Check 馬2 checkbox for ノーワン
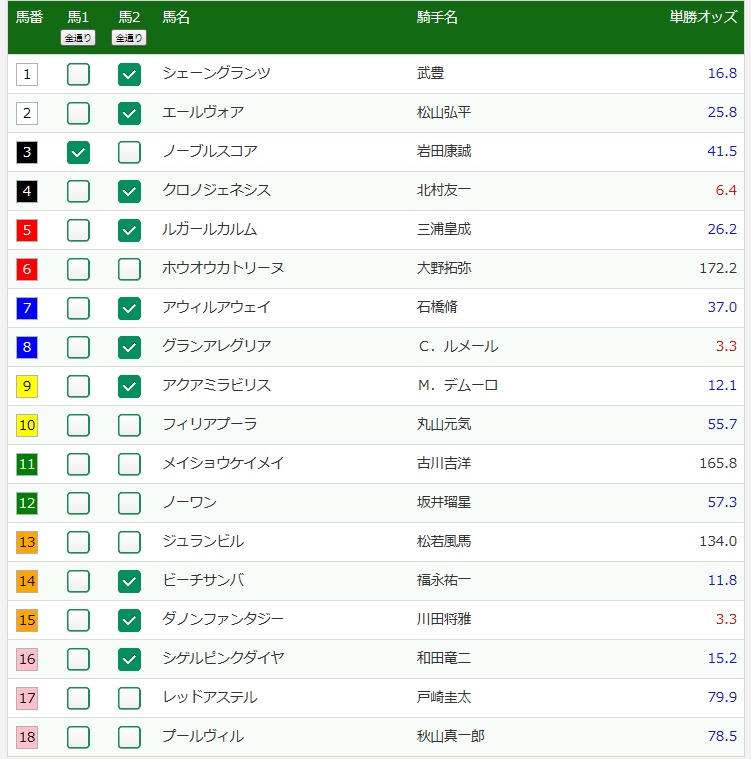This screenshot has height=759, width=751. pos(129,503)
